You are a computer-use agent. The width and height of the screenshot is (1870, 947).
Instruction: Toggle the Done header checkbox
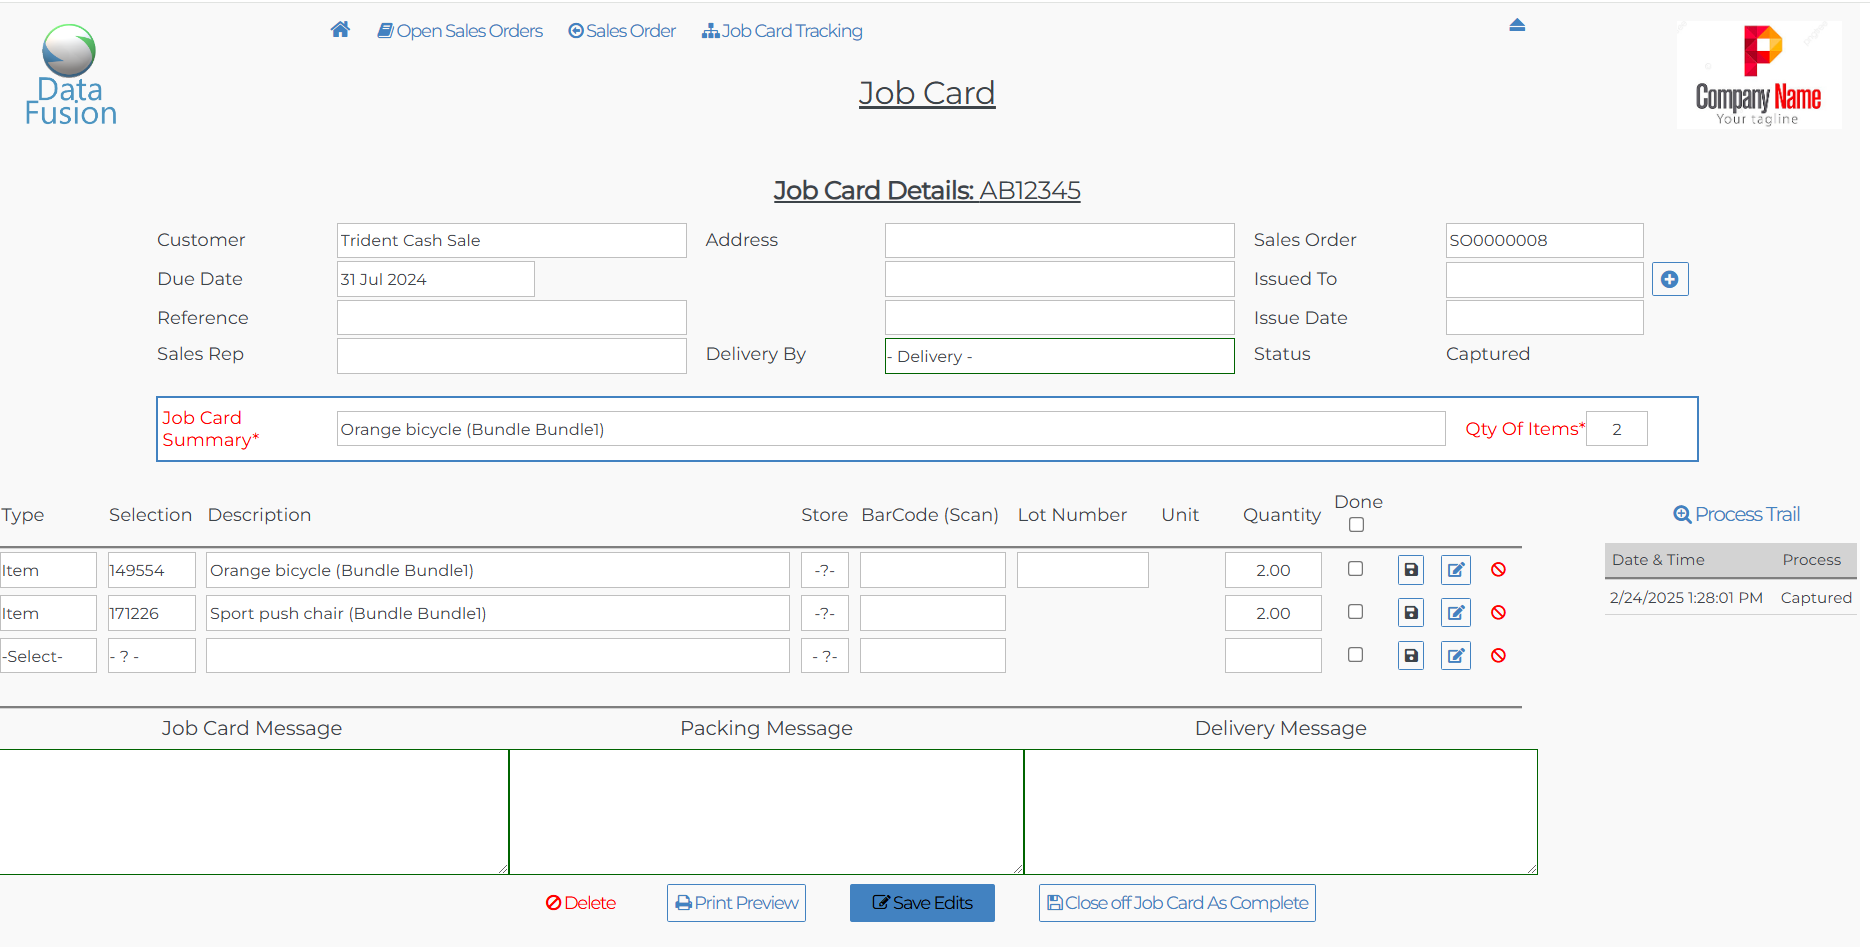point(1356,525)
